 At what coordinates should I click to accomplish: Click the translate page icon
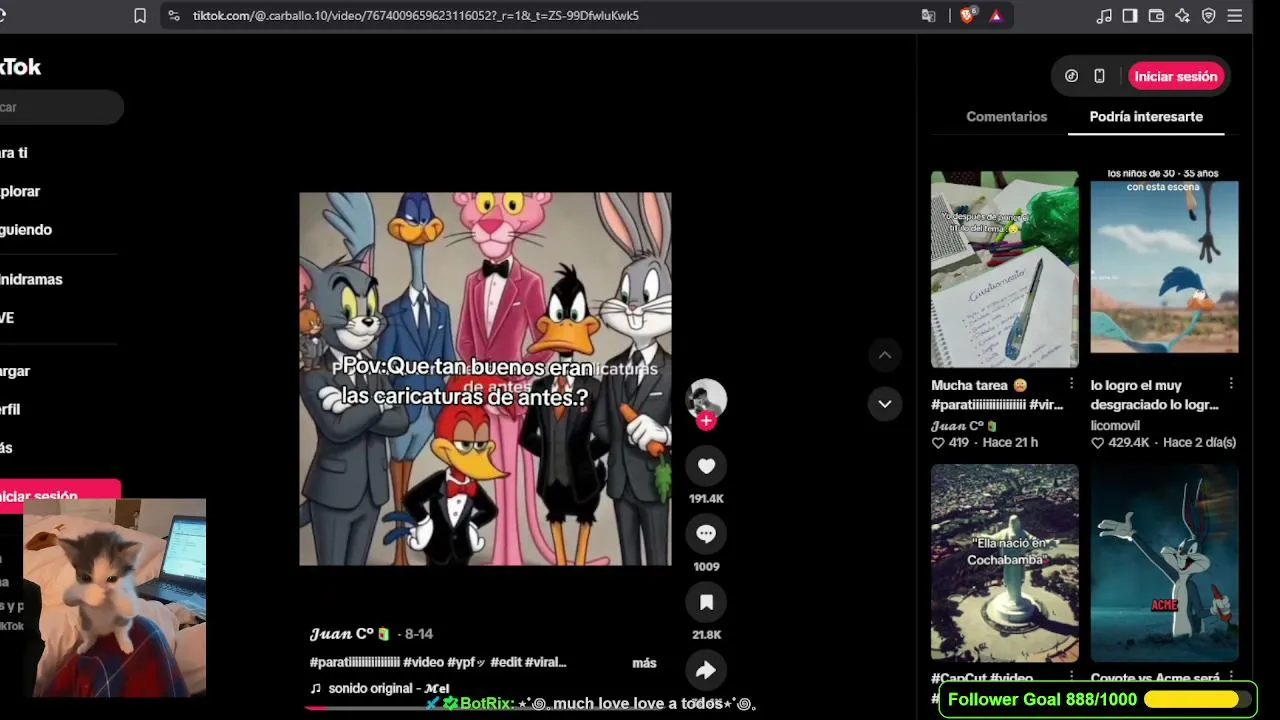coord(928,15)
